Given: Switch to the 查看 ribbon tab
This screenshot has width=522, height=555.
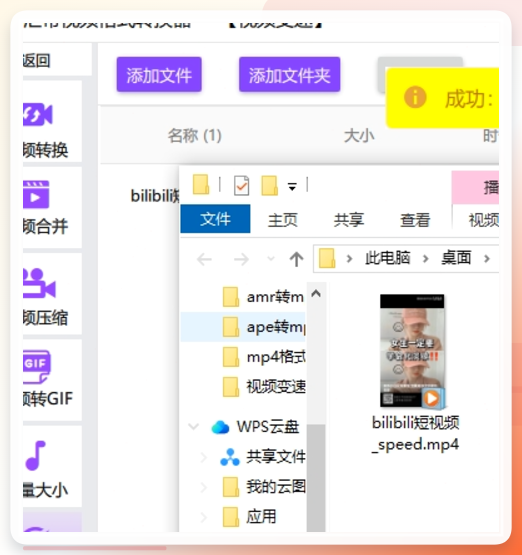Looking at the screenshot, I should pos(415,220).
